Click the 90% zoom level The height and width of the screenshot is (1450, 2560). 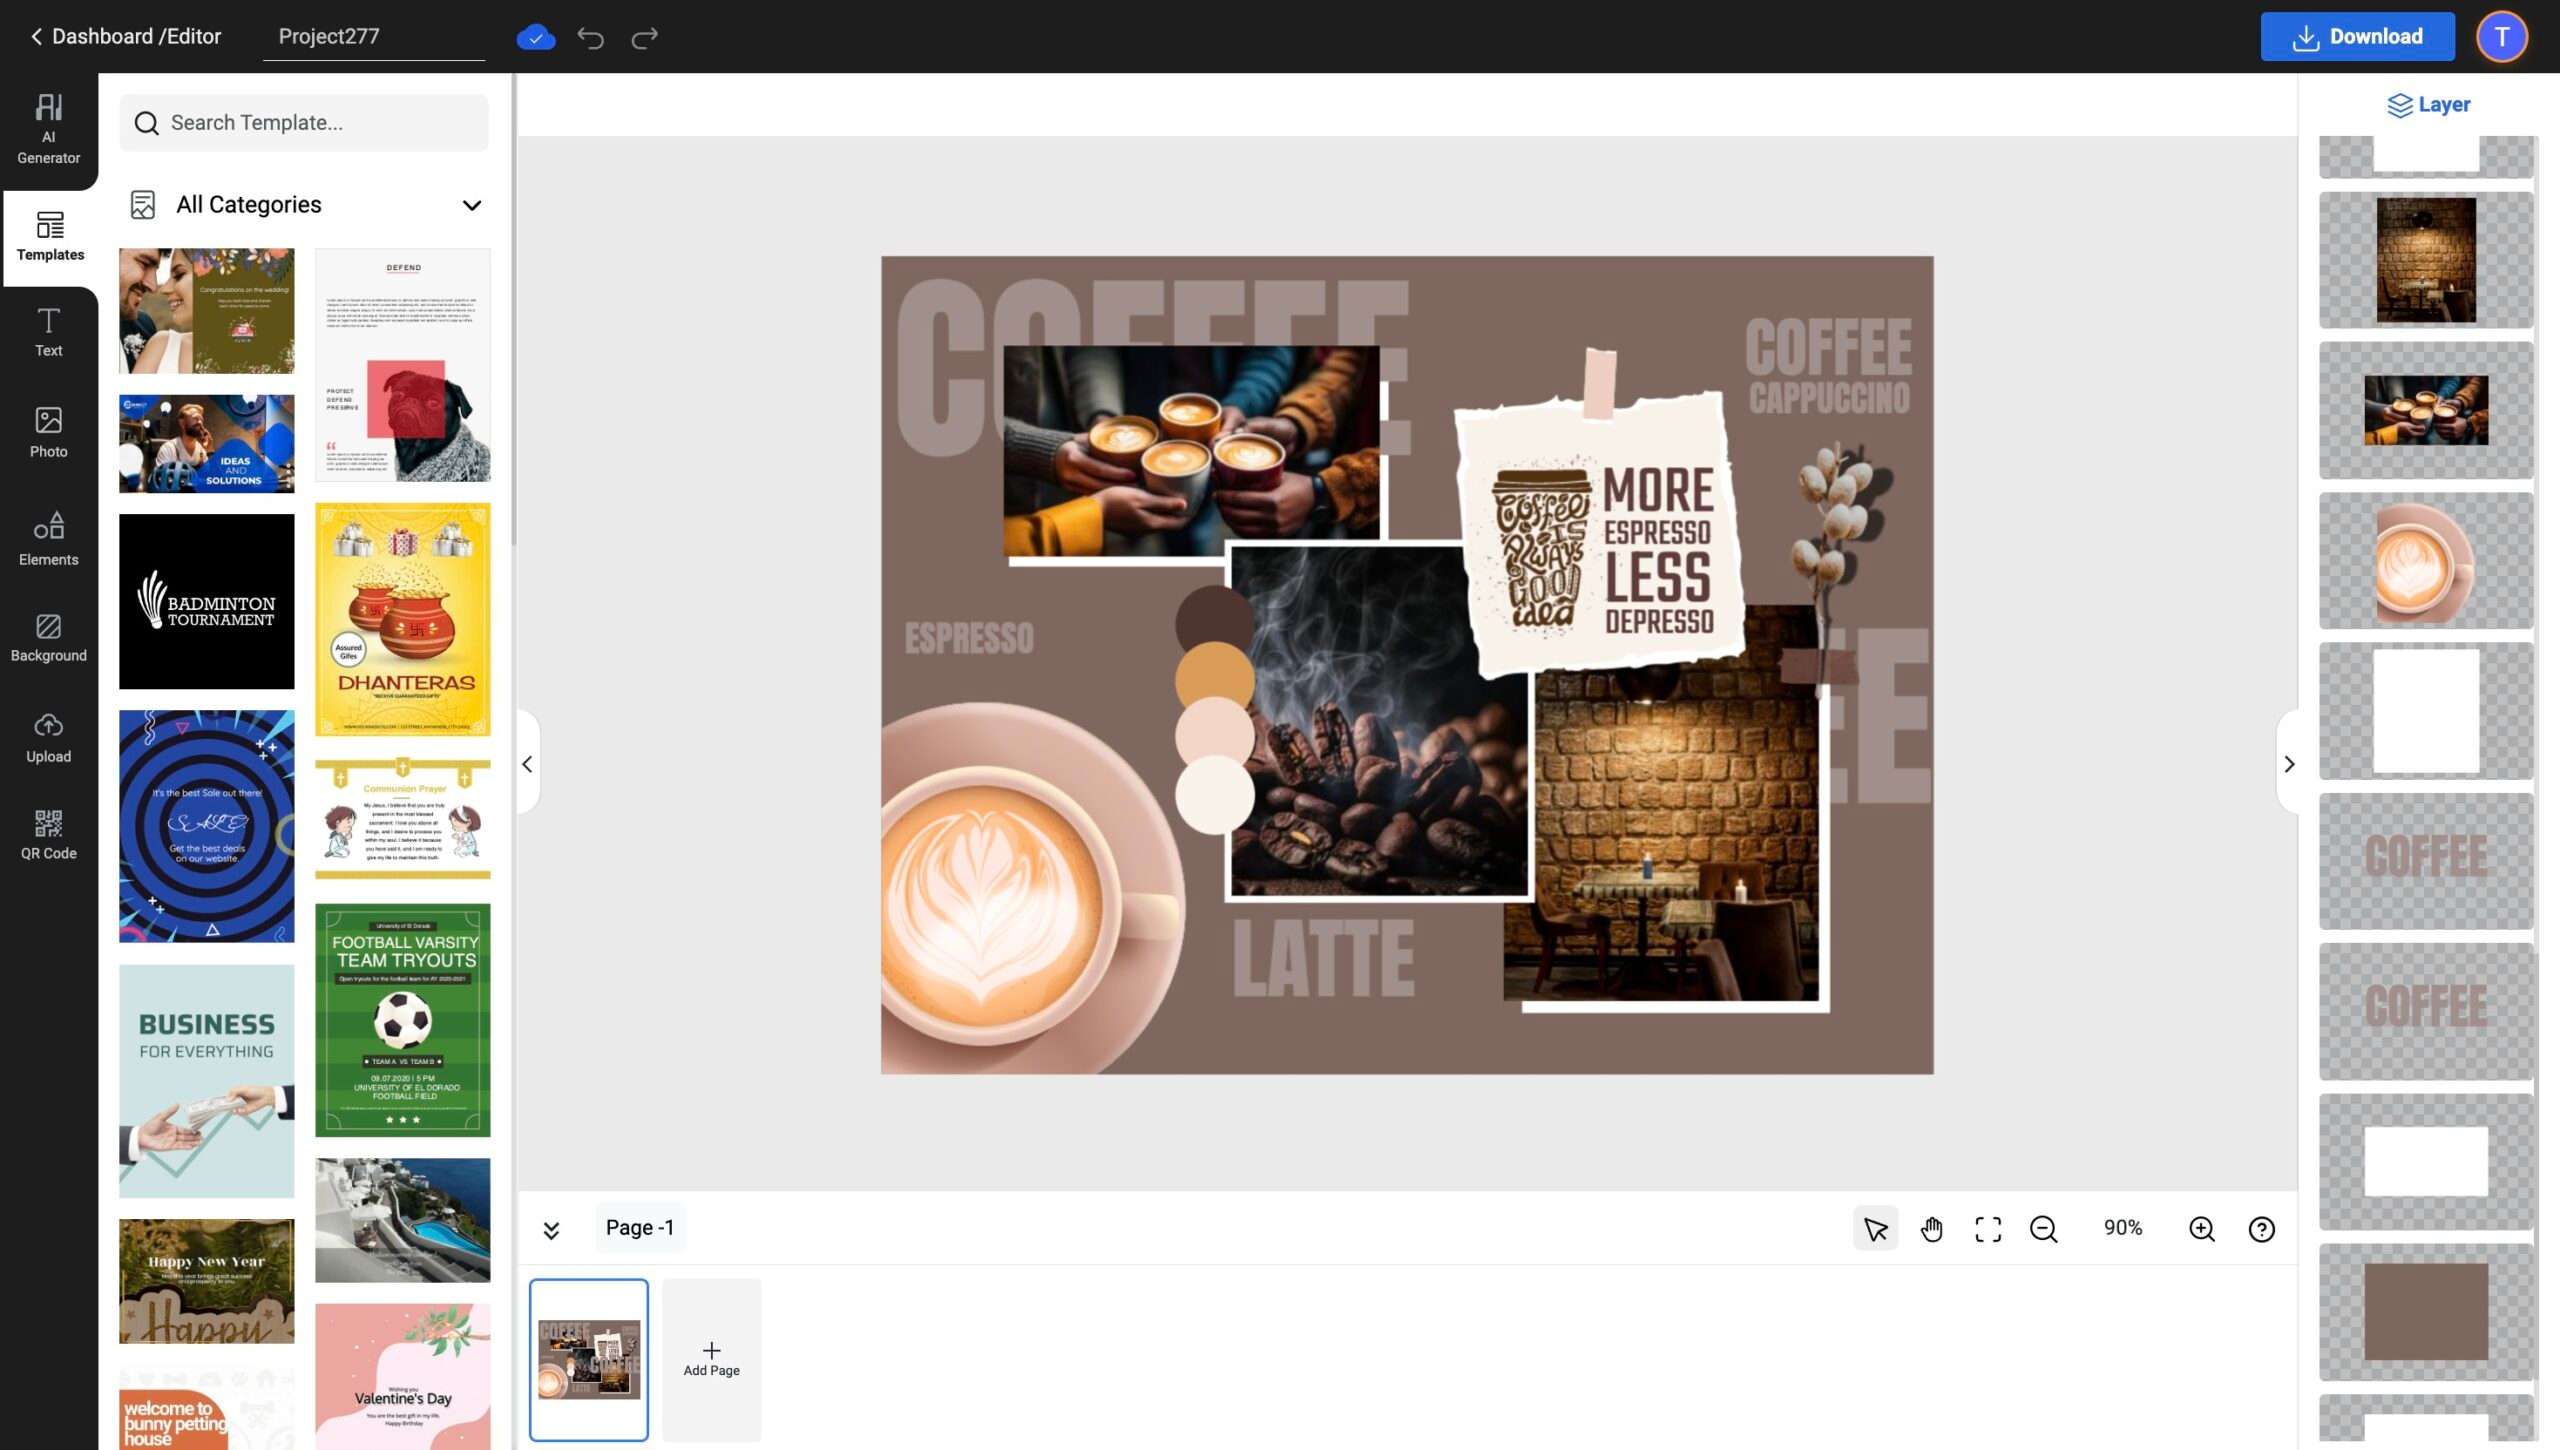tap(2123, 1227)
